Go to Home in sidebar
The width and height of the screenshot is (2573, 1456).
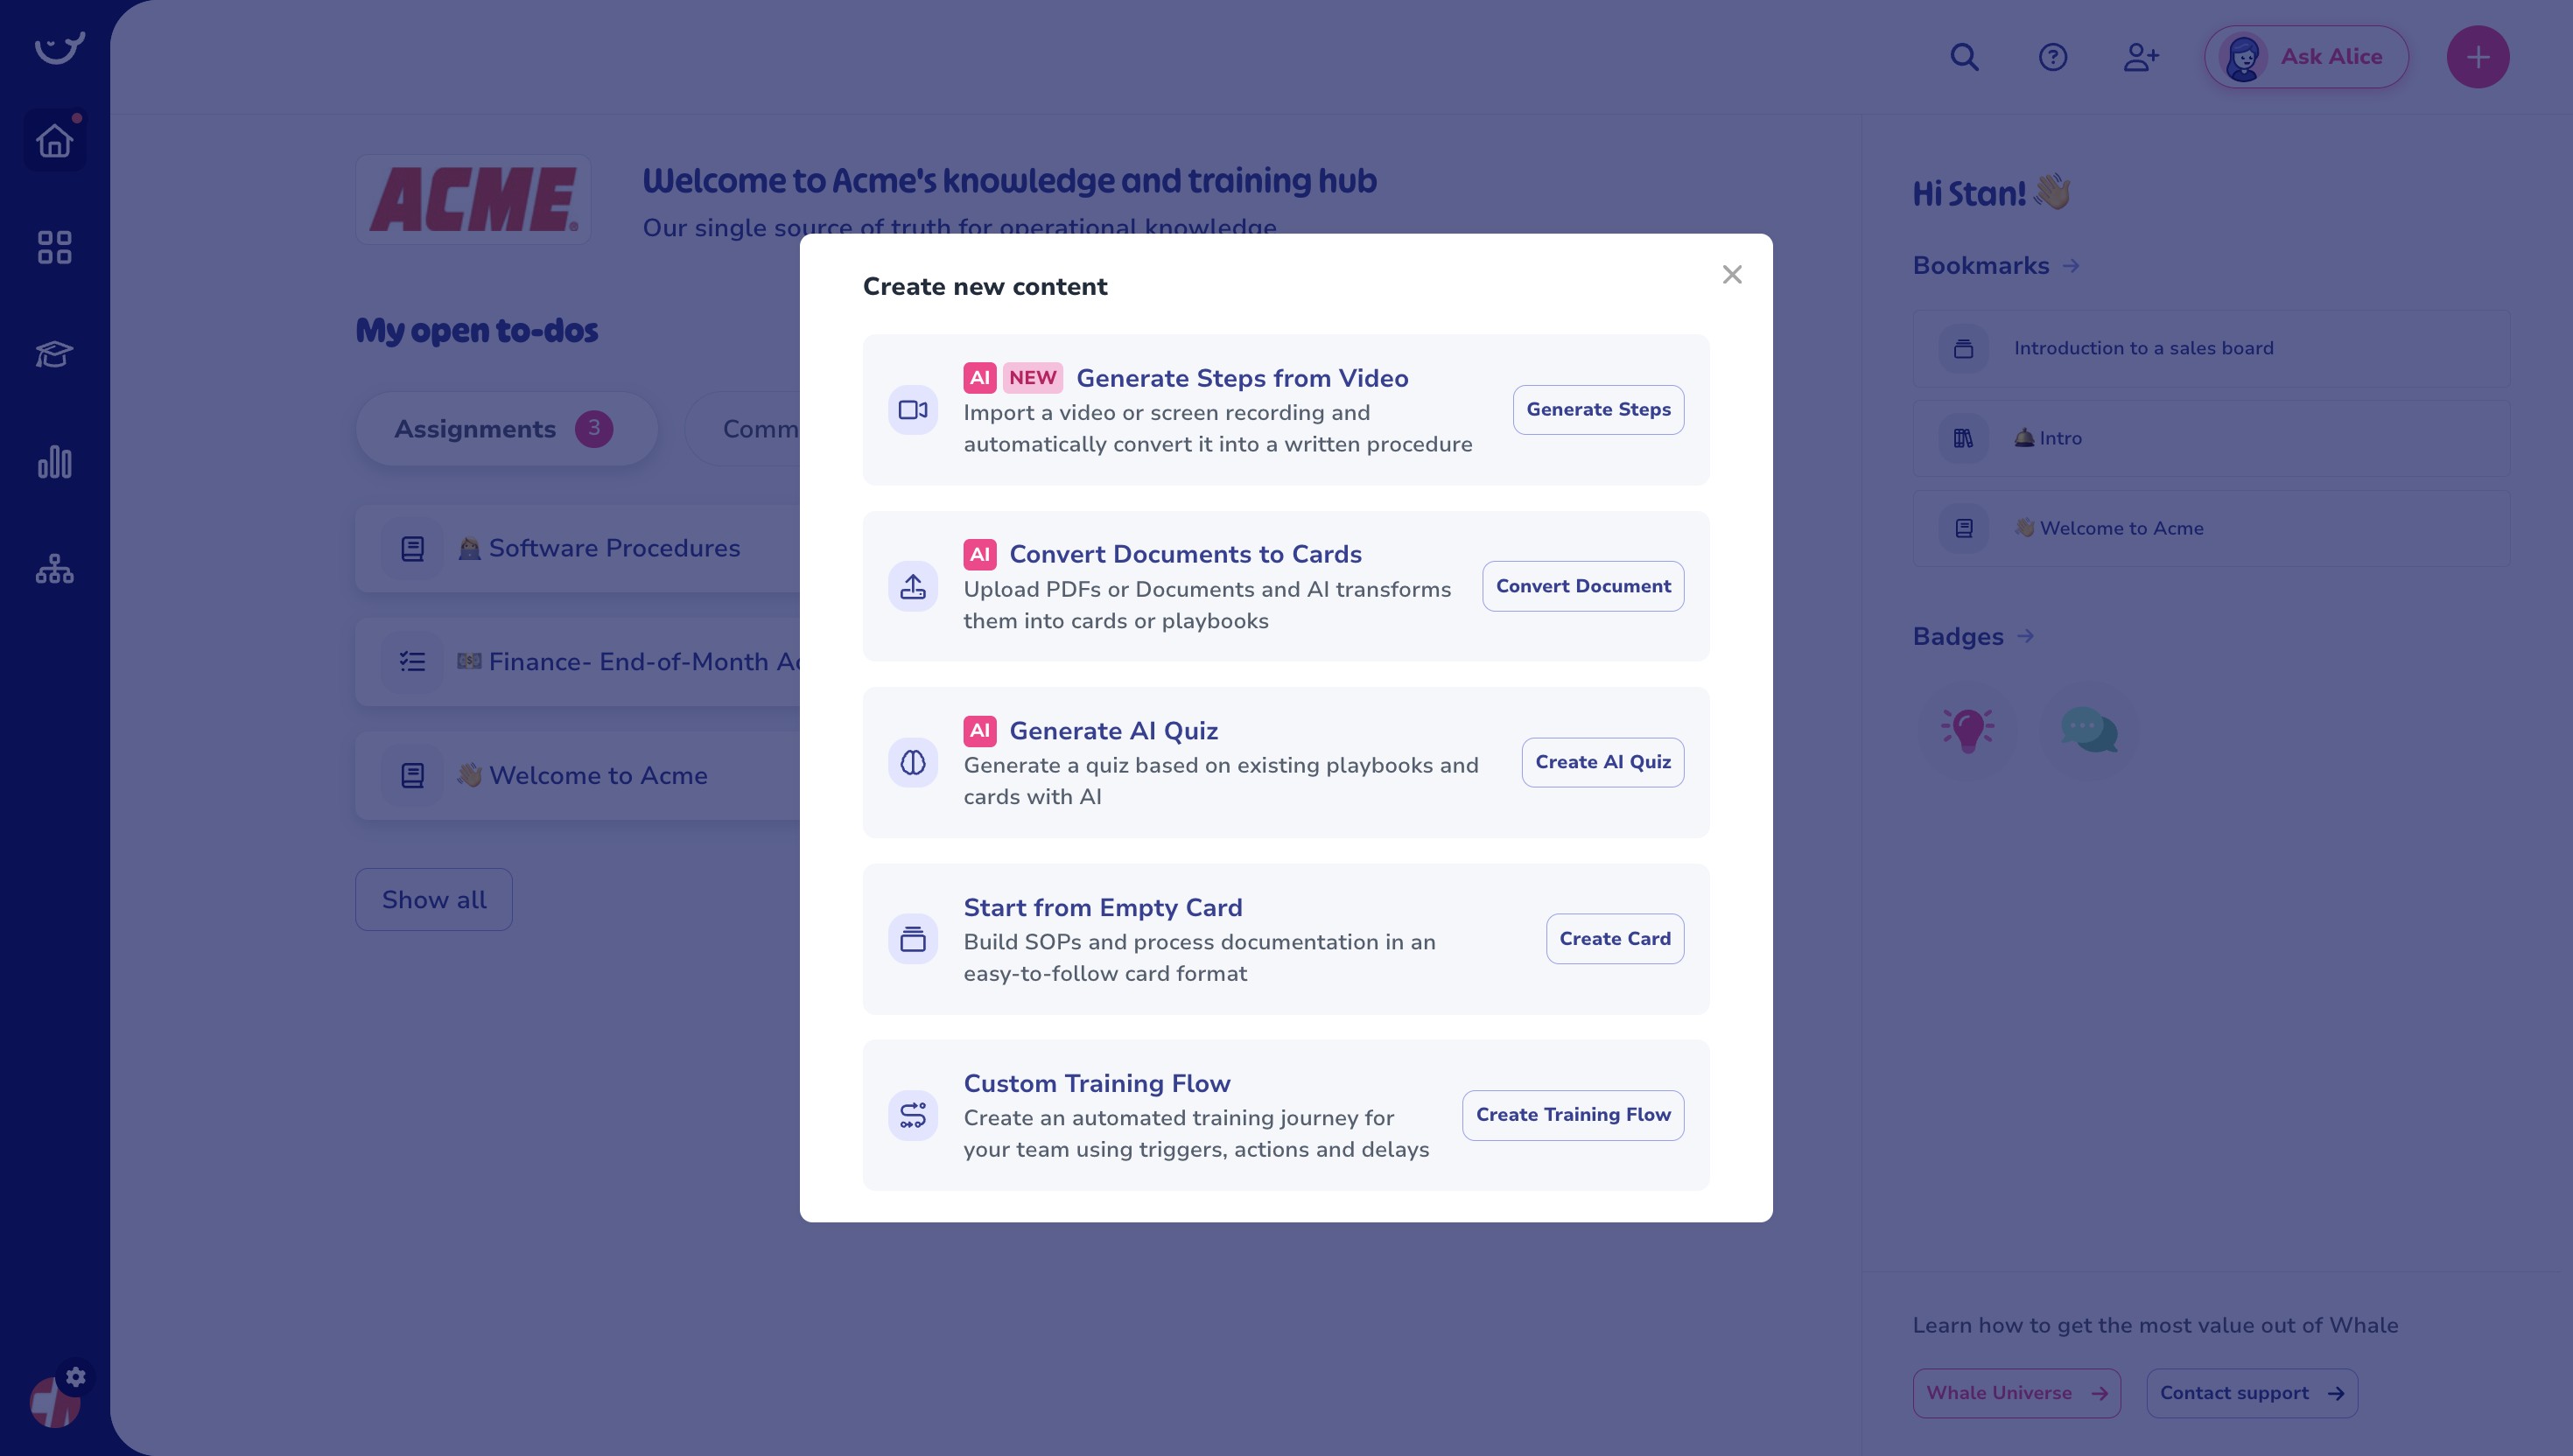pos(54,140)
